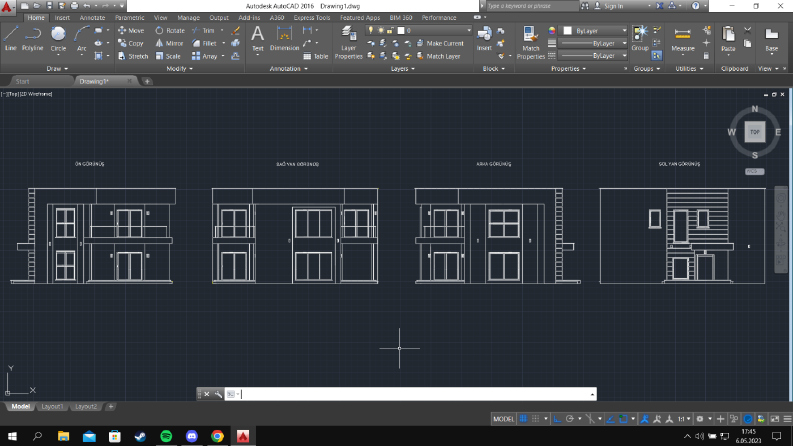Toggle snap mode in status bar
This screenshot has width=793, height=446.
(536, 419)
